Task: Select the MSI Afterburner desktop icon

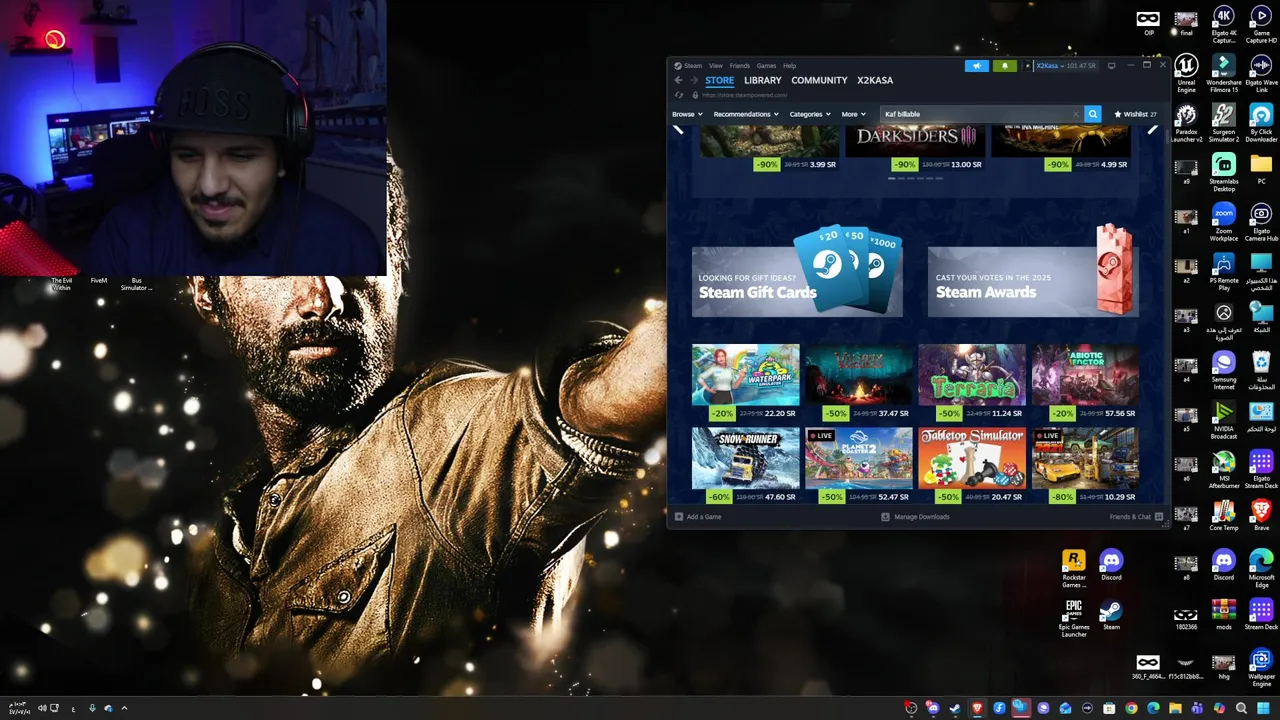Action: pyautogui.click(x=1223, y=469)
